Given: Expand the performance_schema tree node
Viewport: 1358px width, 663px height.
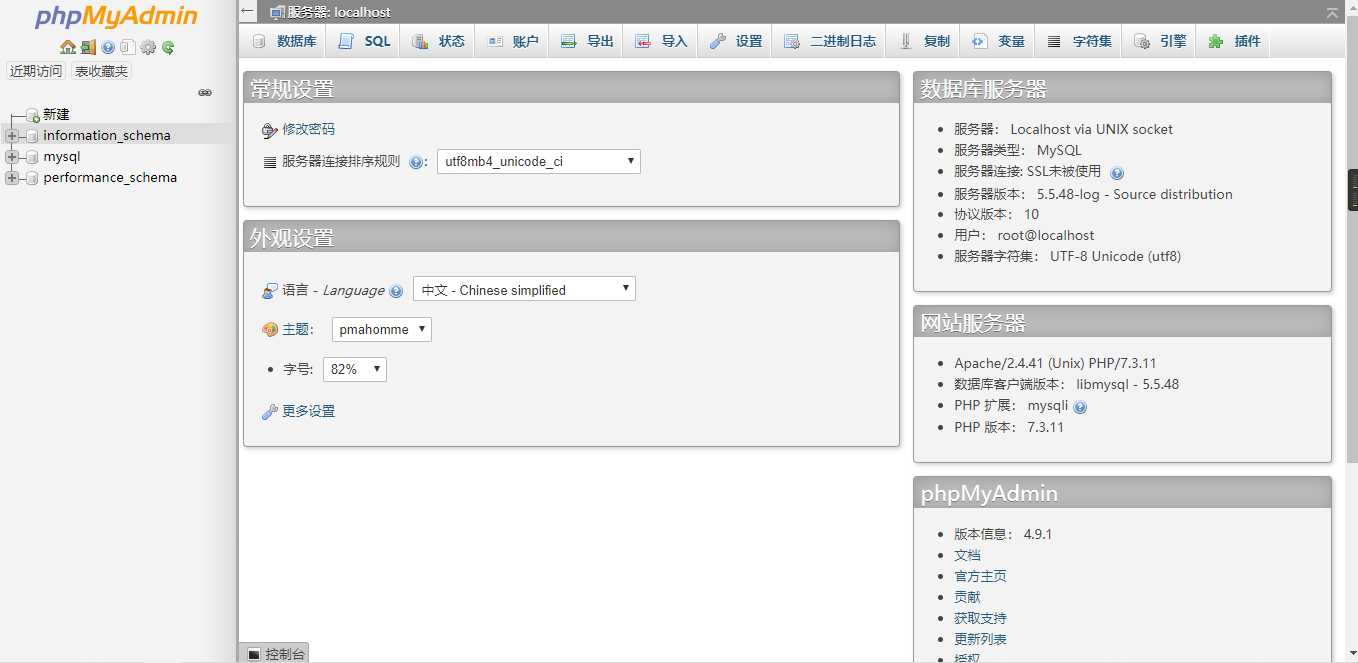Looking at the screenshot, I should click(12, 178).
